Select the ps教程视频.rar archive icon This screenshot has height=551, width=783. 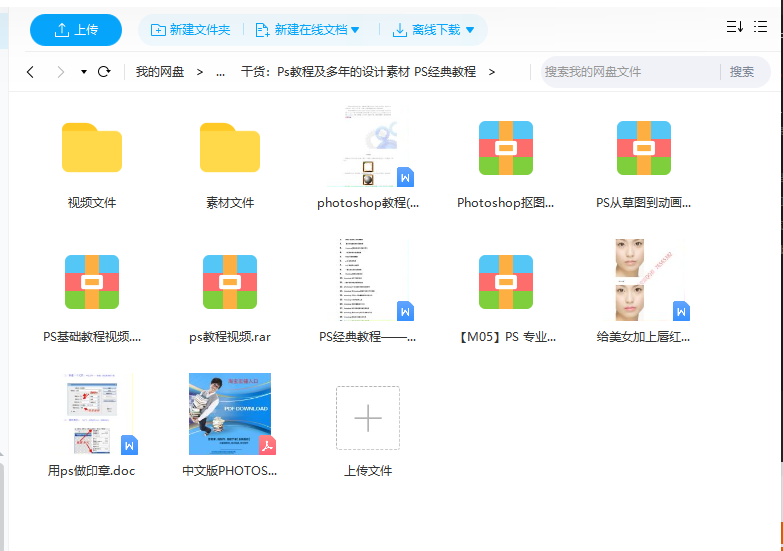point(230,282)
